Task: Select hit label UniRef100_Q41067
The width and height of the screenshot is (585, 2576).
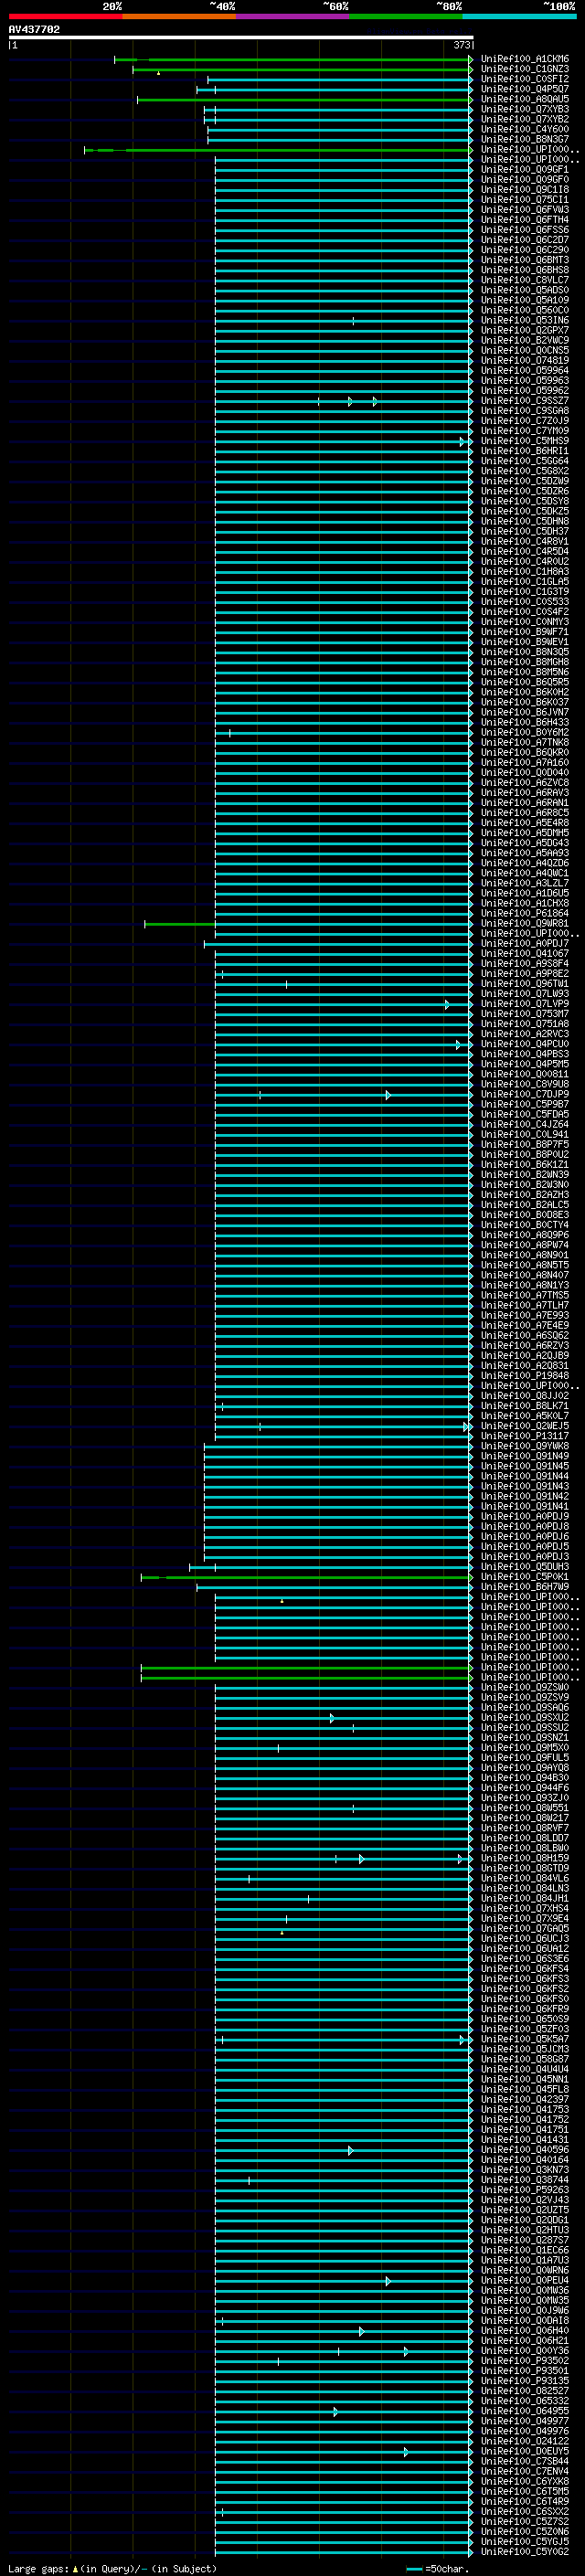Action: 525,953
